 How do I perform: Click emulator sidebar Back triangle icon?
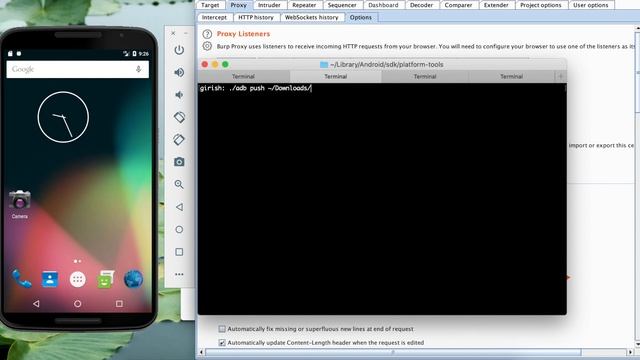tap(179, 207)
